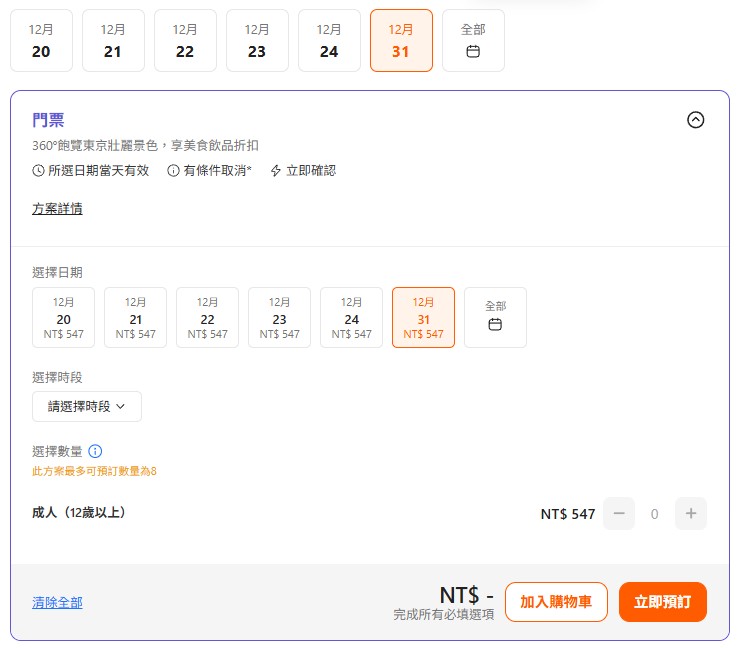Choose 12月 23 NT$ 547 date option
Screen dimensions: 737x648
(x=279, y=317)
